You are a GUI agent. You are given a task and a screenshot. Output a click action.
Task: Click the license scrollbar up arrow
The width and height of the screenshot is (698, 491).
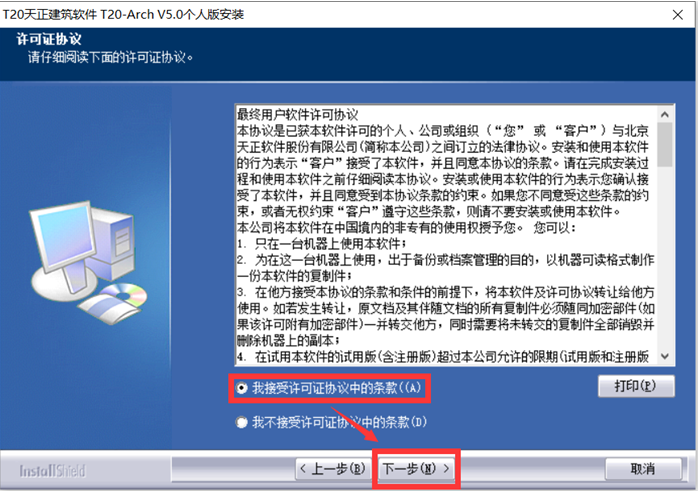(x=665, y=114)
